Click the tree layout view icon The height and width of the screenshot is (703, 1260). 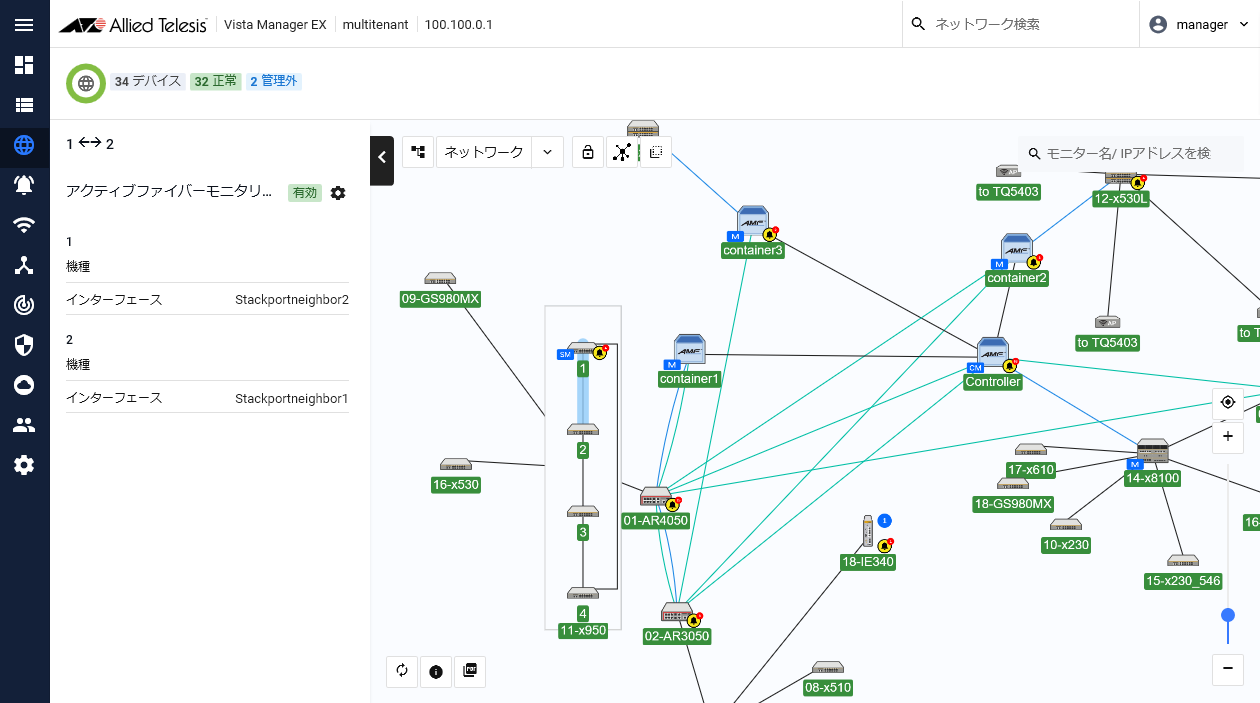click(x=418, y=152)
